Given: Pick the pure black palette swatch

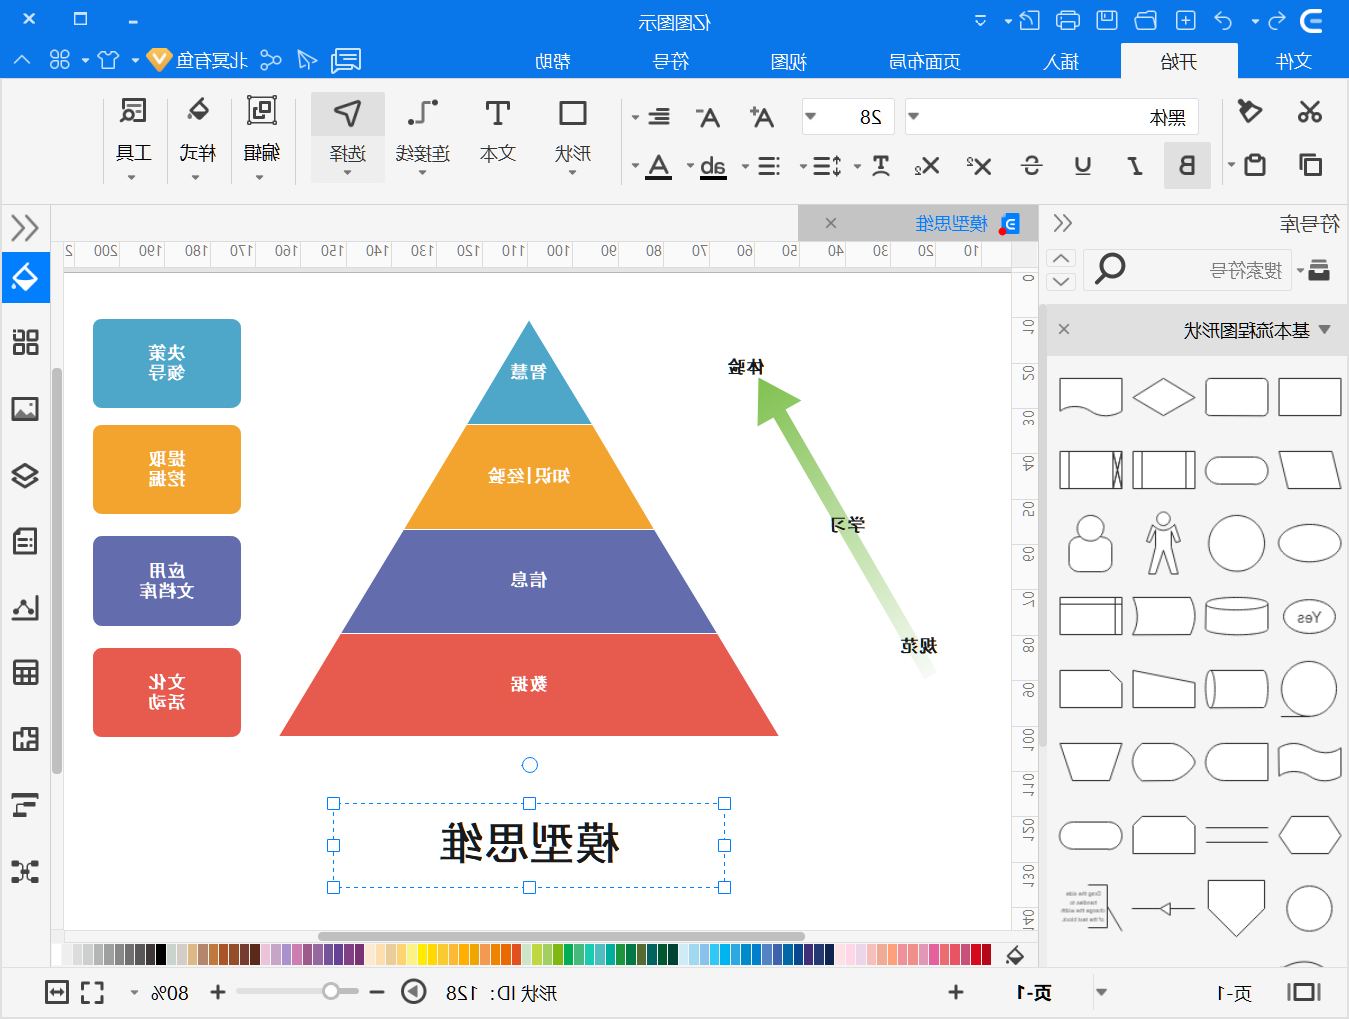Looking at the screenshot, I should coord(160,954).
